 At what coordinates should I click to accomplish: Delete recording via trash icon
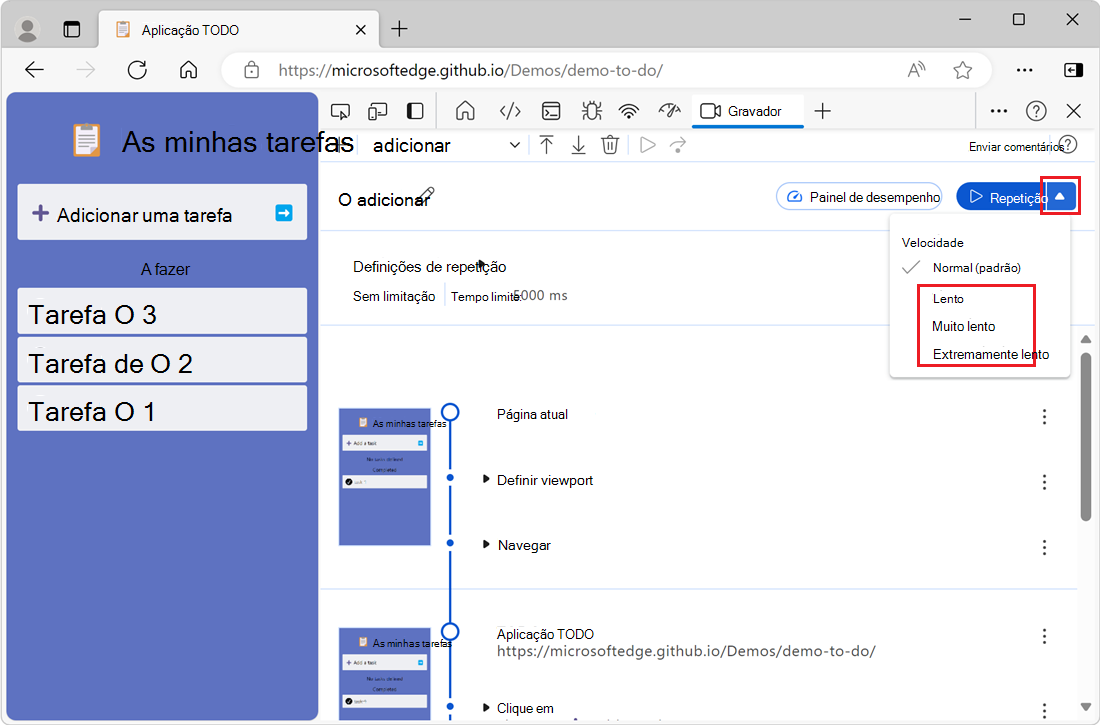coord(610,145)
